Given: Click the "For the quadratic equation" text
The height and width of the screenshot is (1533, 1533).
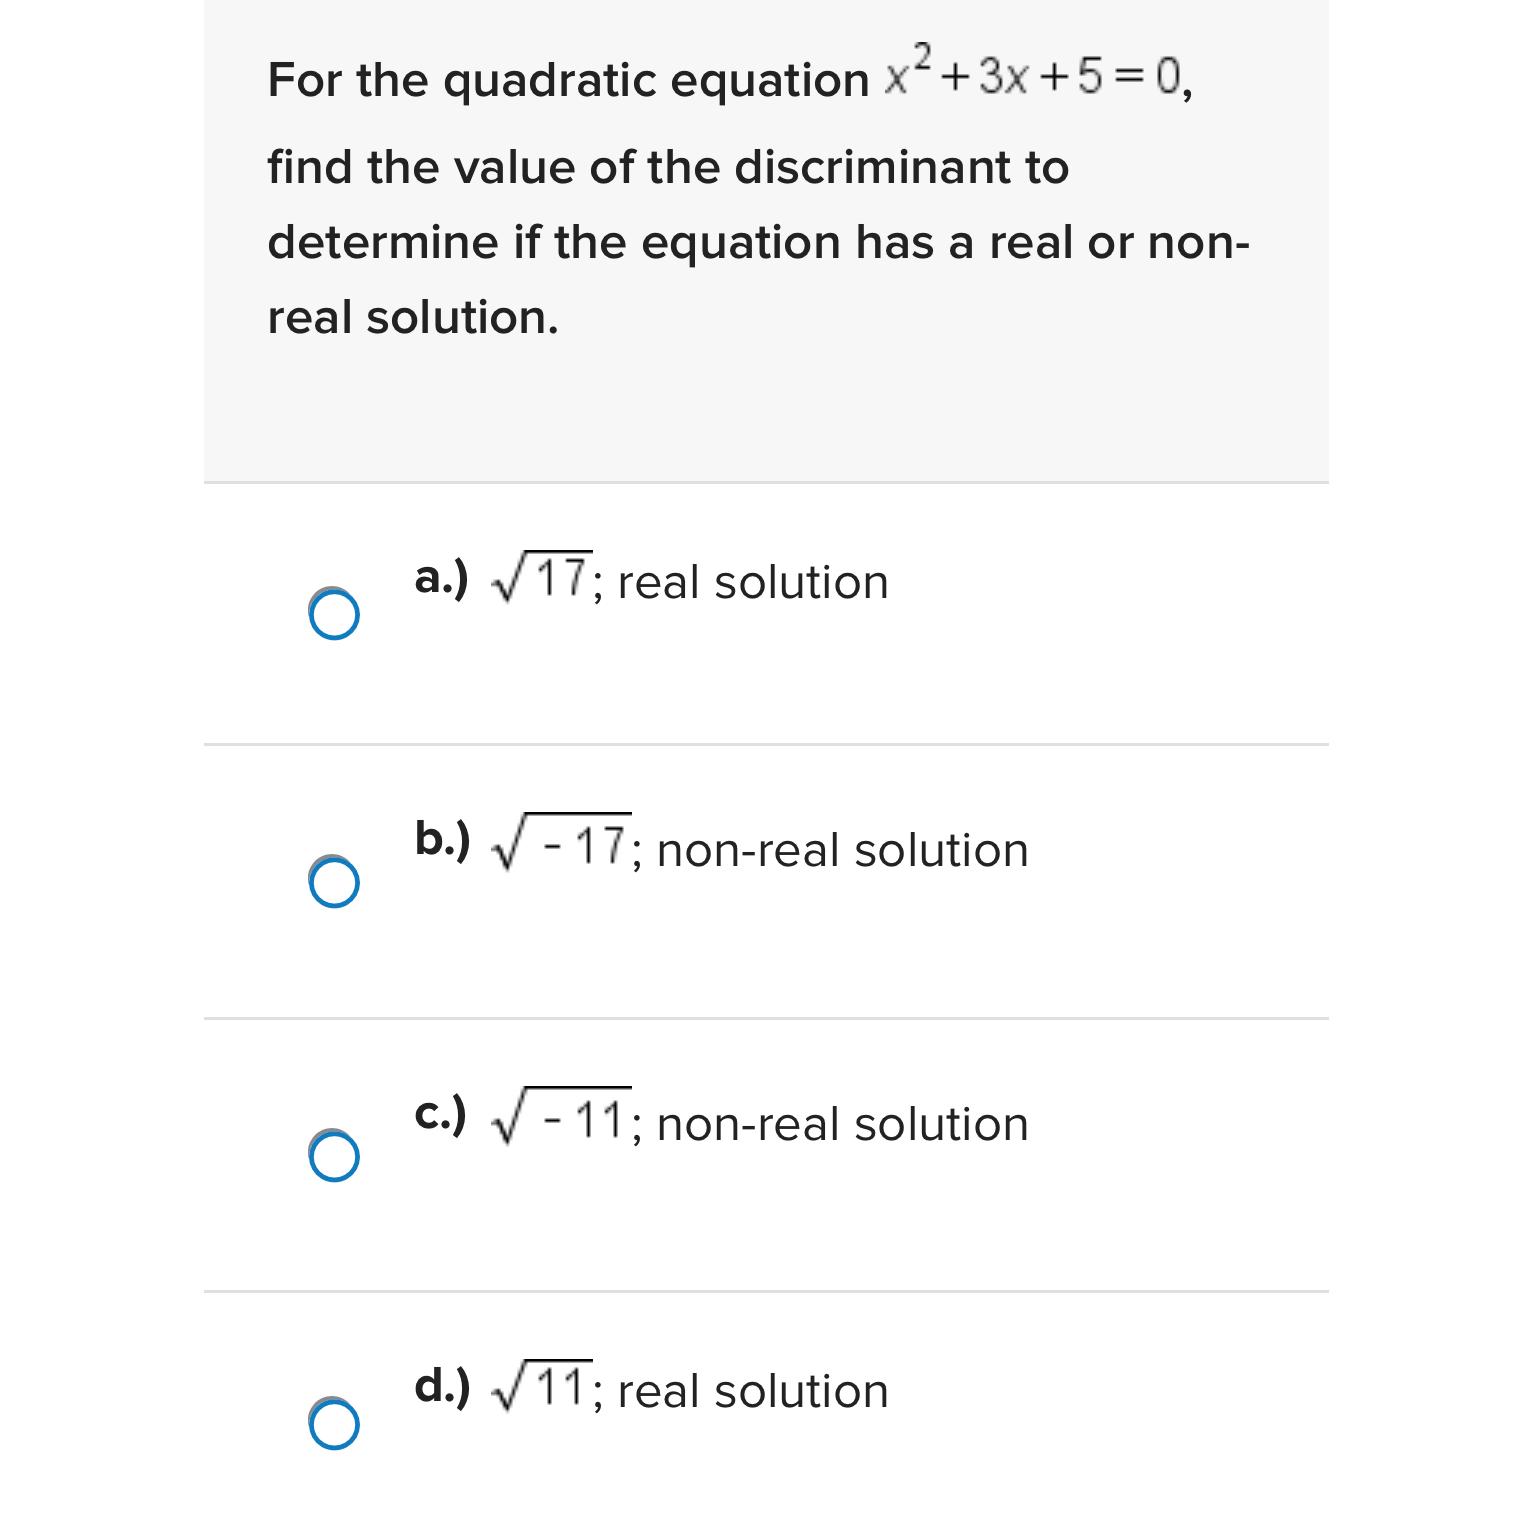Looking at the screenshot, I should coord(568,80).
